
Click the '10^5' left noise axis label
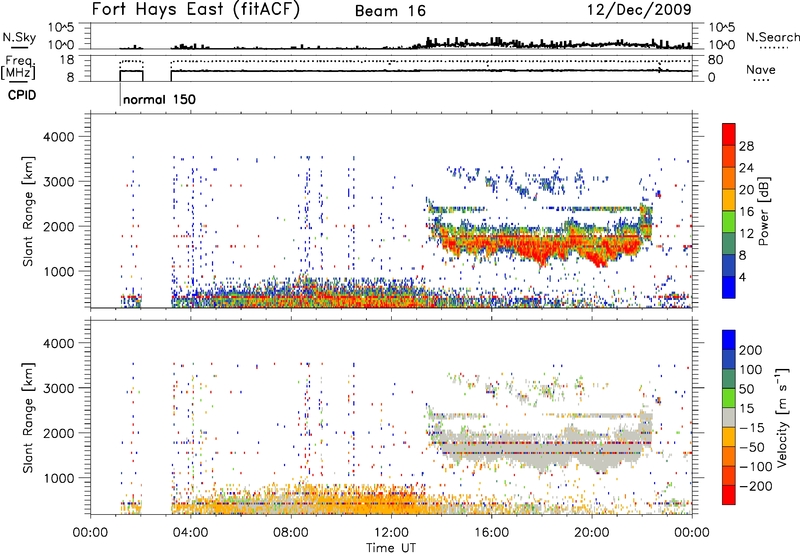[61, 28]
